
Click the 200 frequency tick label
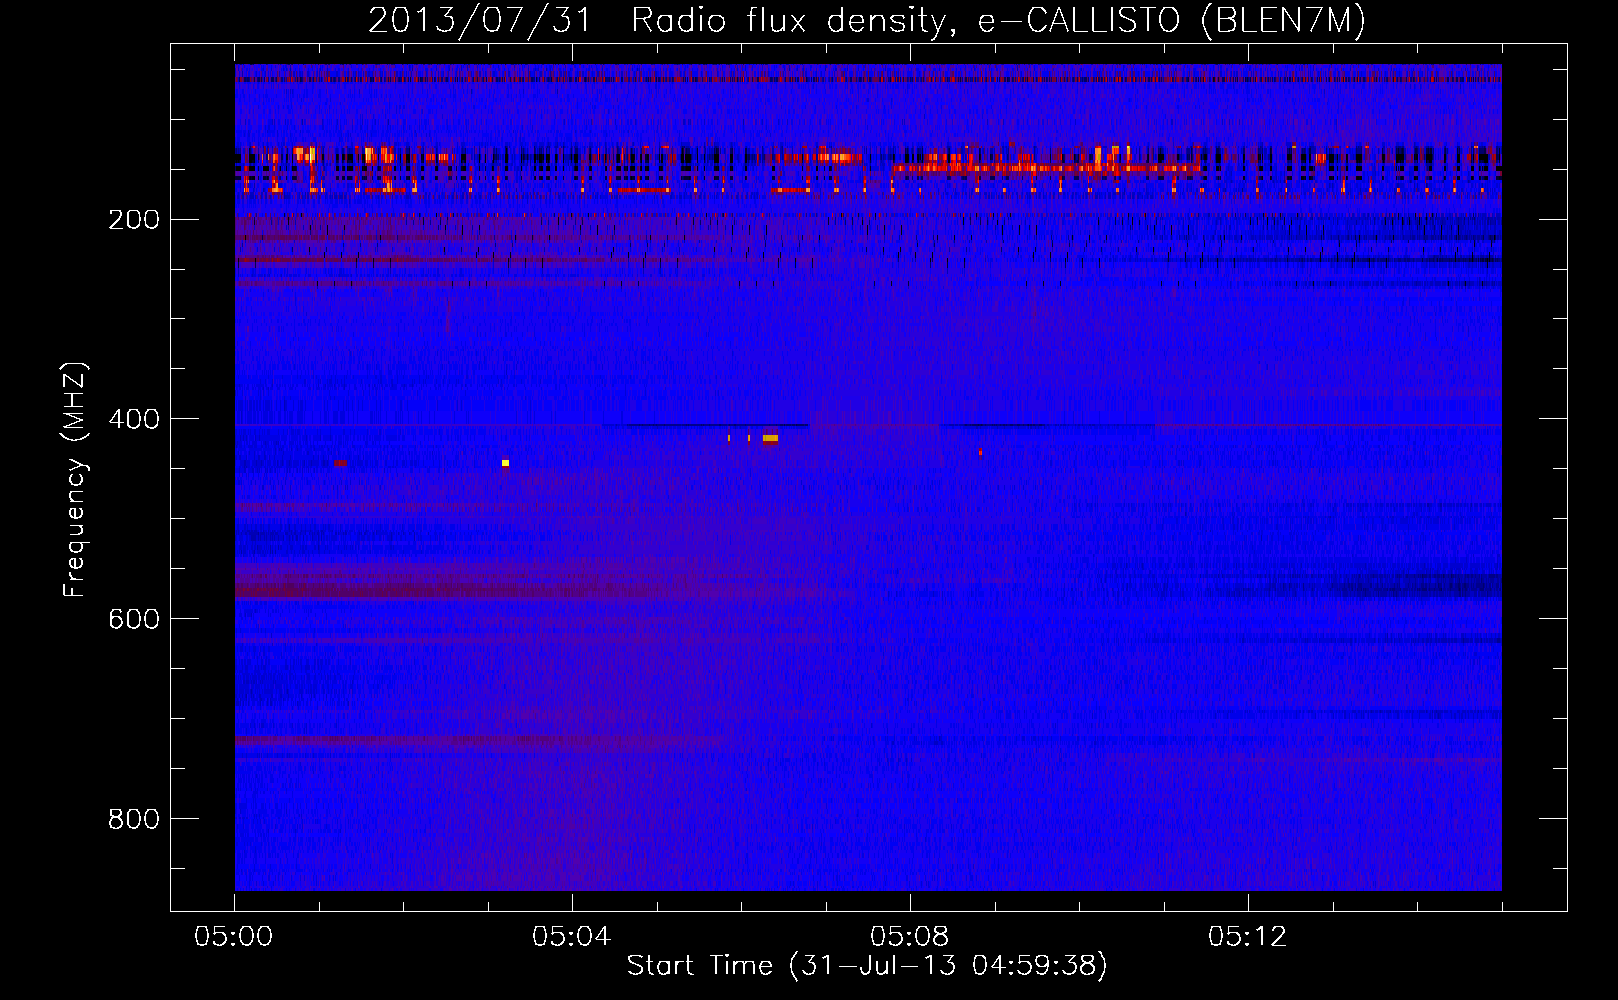pos(134,219)
